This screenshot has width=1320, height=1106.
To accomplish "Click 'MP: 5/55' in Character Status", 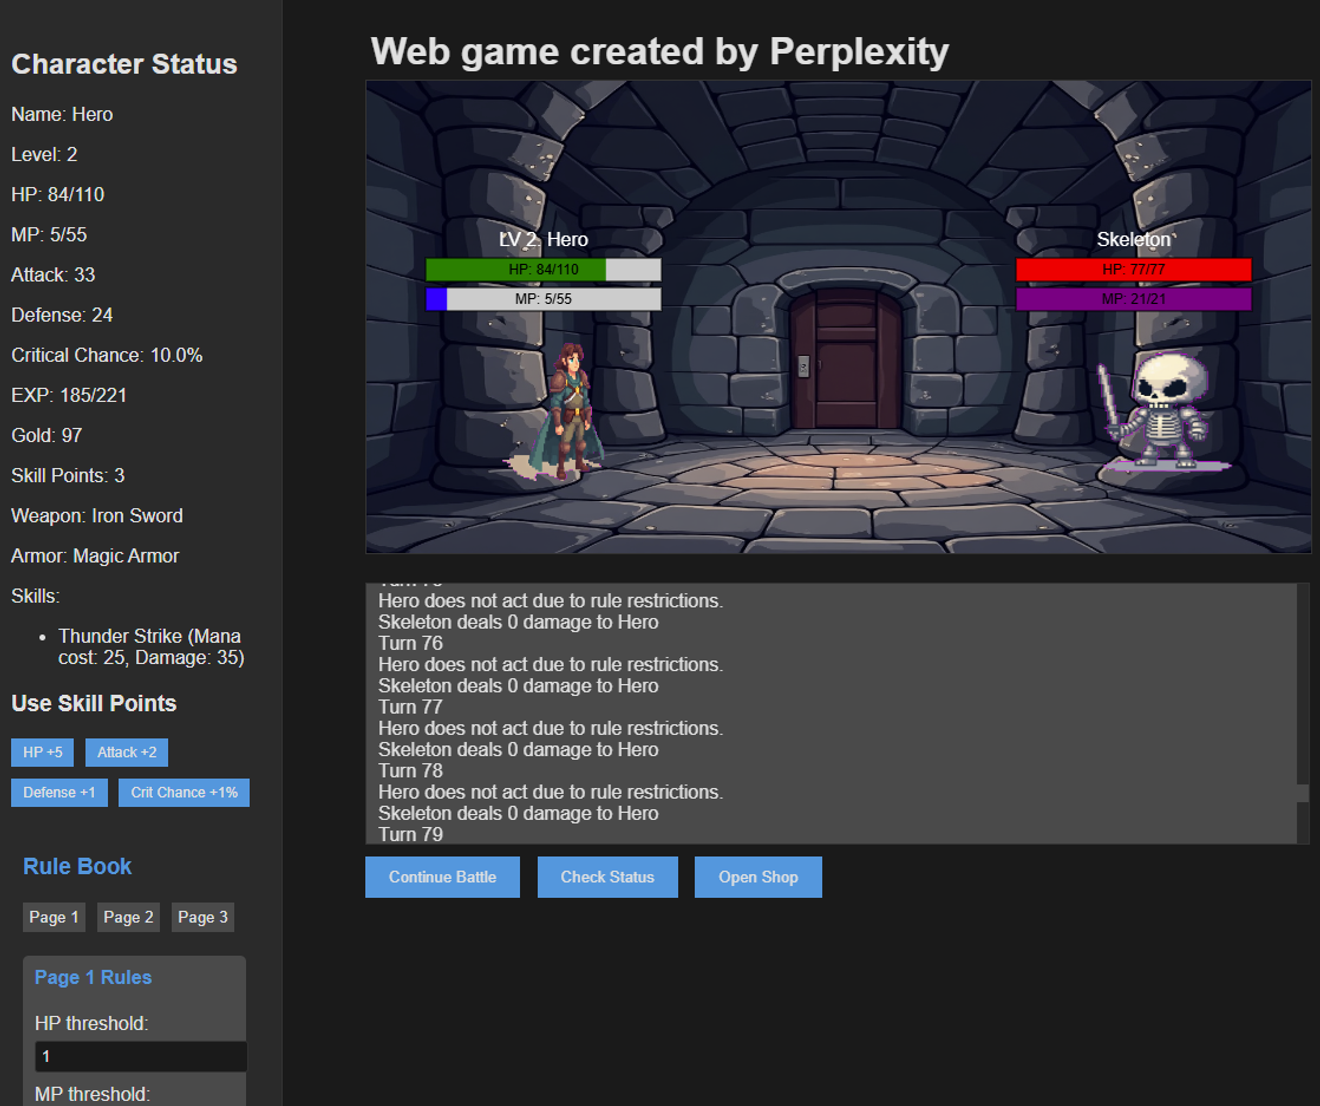I will pyautogui.click(x=49, y=235).
